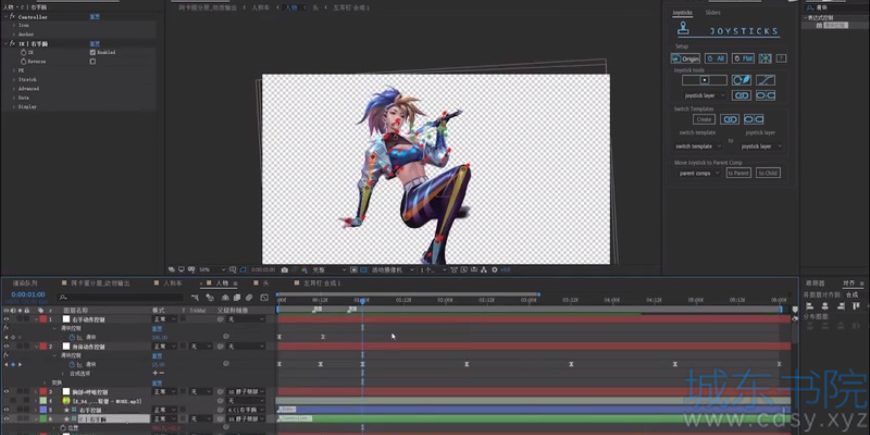
Task: Toggle visibility eye for layer 2
Action: [x=7, y=346]
